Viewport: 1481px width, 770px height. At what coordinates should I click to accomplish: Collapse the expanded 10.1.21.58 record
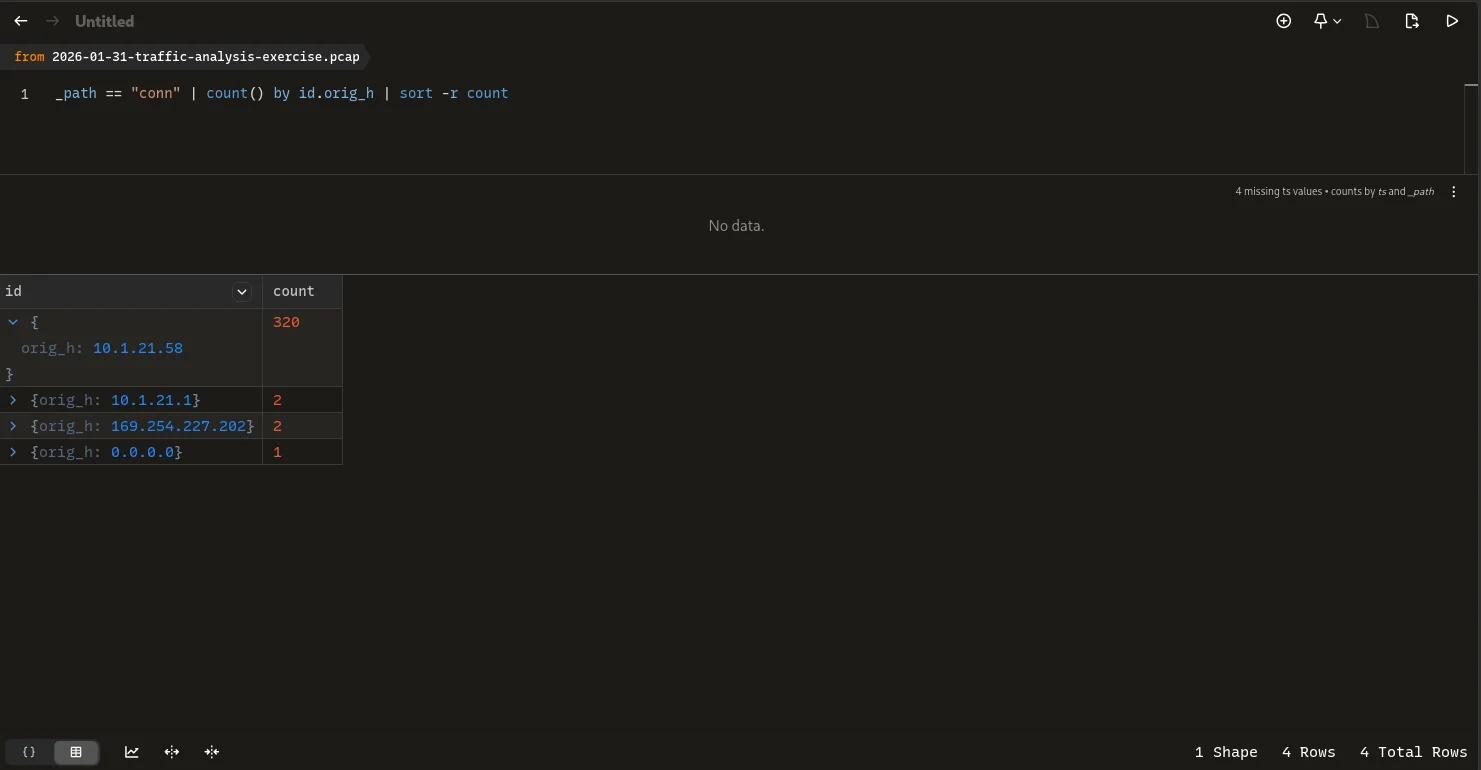tap(13, 322)
